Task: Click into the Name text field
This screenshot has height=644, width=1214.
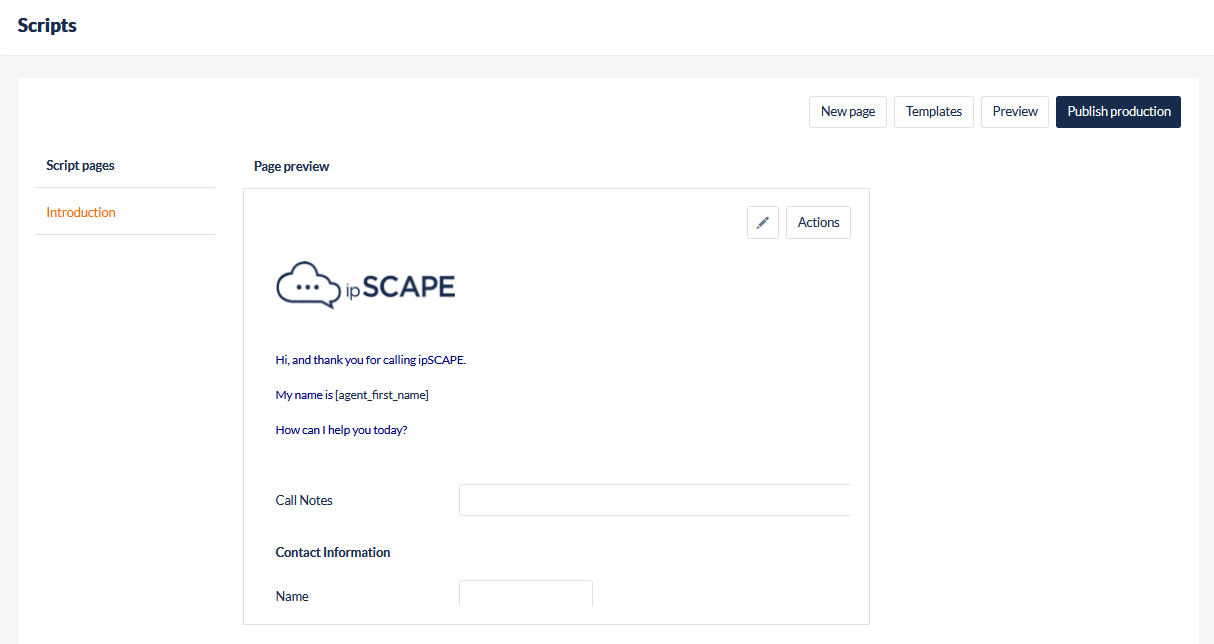Action: 525,594
